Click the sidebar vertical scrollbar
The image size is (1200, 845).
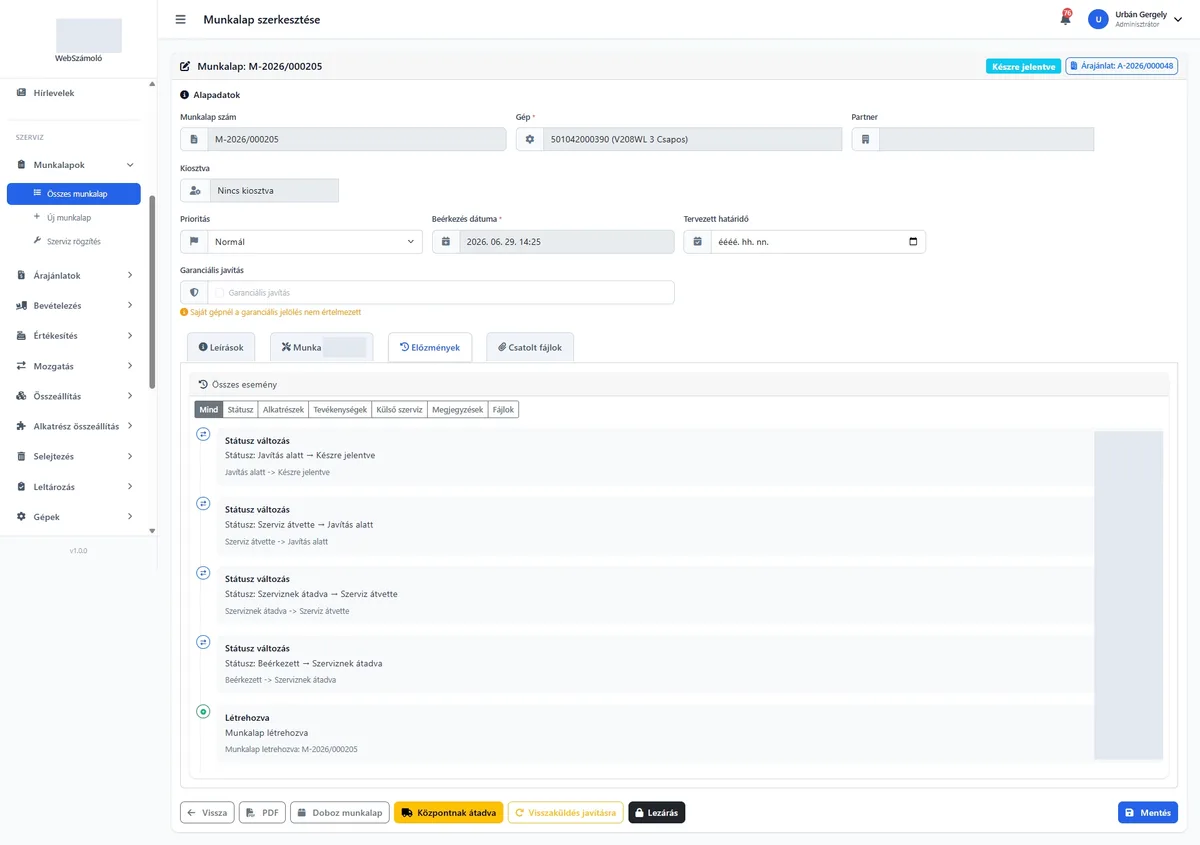point(152,291)
